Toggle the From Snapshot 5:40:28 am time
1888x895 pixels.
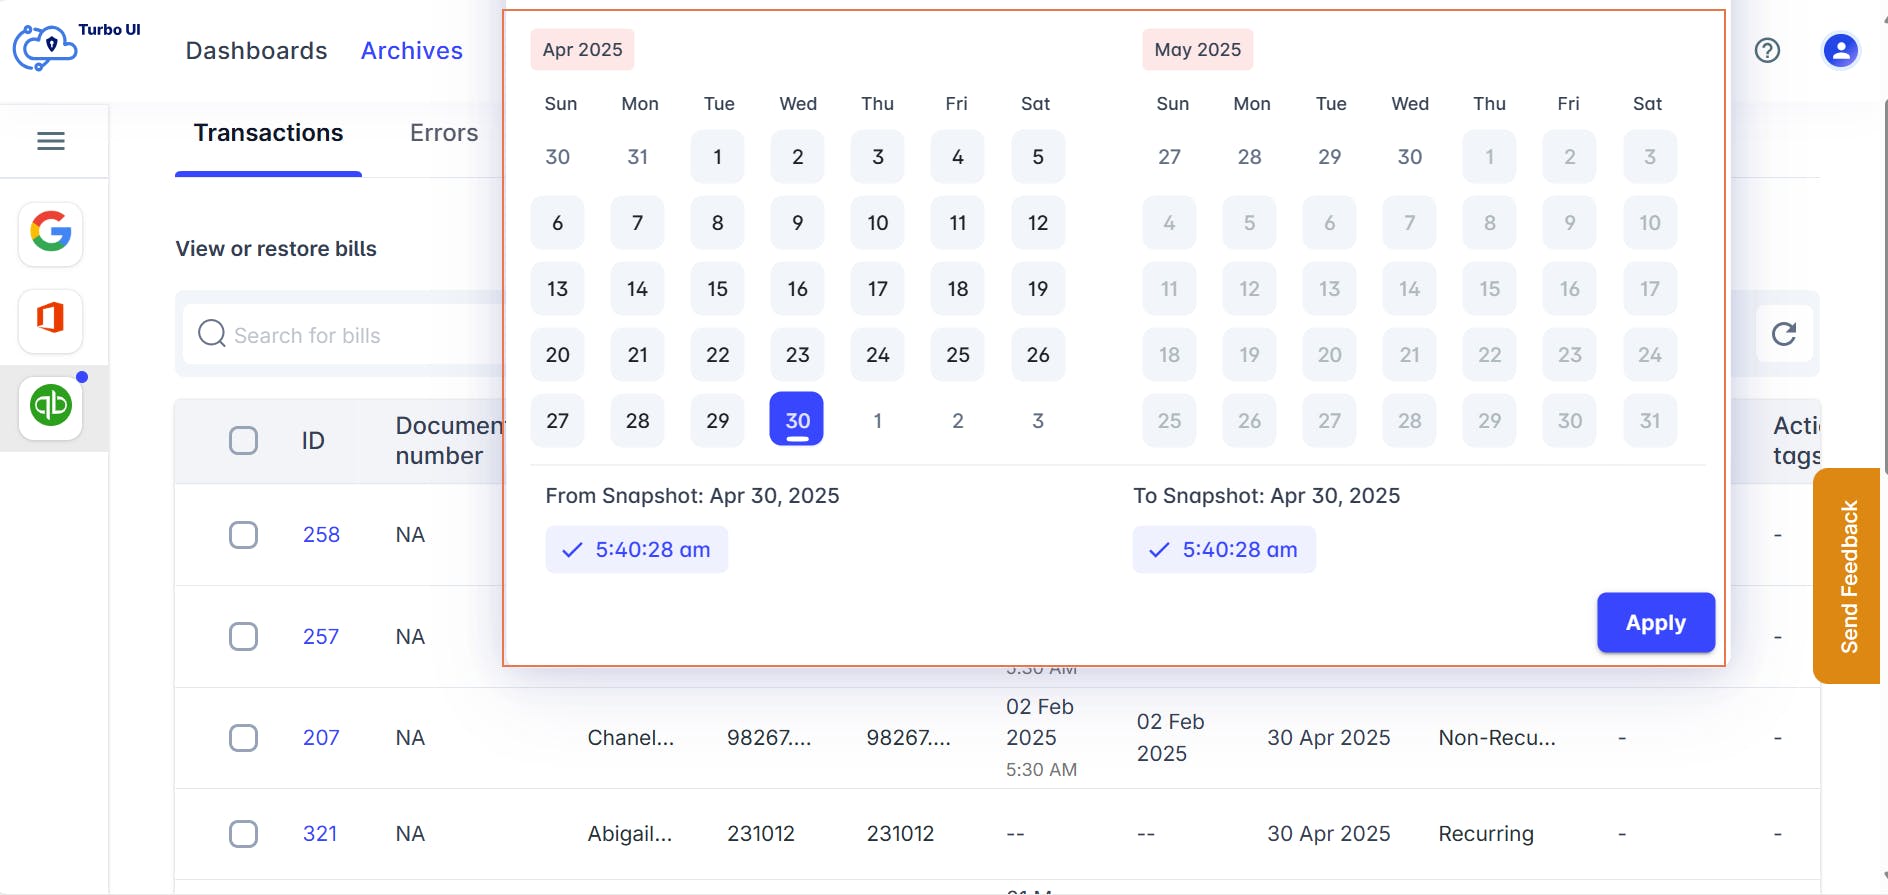636,550
